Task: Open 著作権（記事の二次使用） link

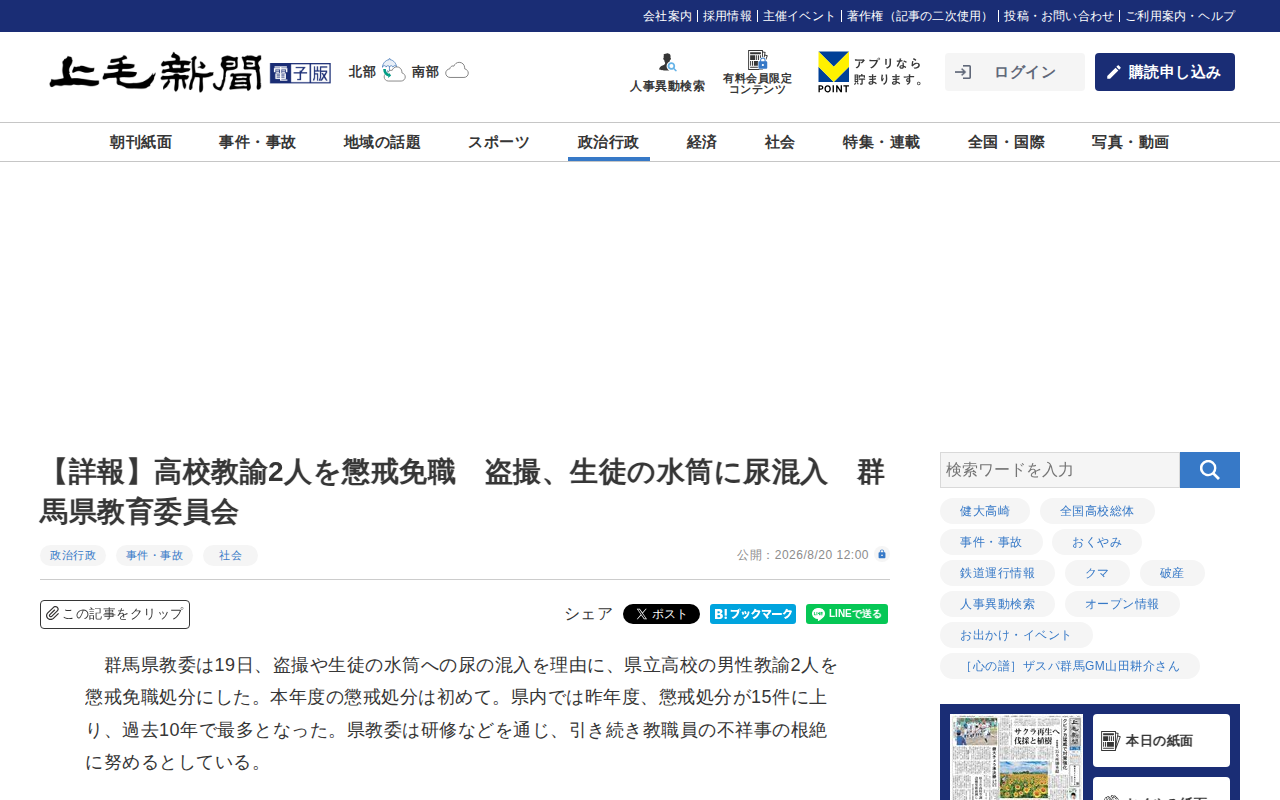Action: [920, 16]
